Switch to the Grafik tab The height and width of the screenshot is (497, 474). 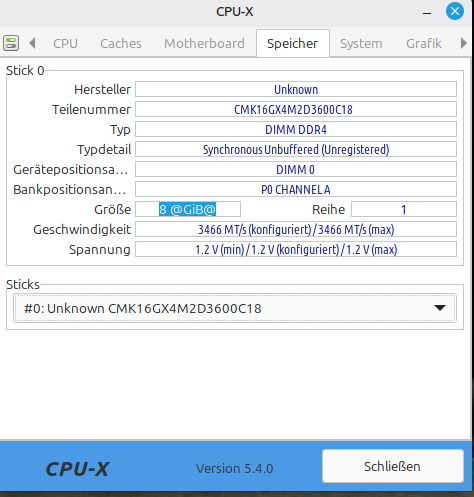coord(424,43)
